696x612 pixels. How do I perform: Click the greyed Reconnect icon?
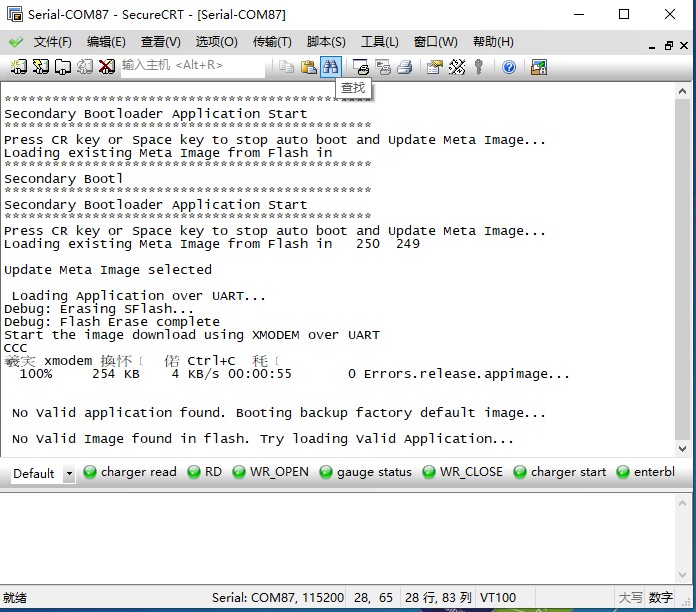pyautogui.click(x=85, y=67)
